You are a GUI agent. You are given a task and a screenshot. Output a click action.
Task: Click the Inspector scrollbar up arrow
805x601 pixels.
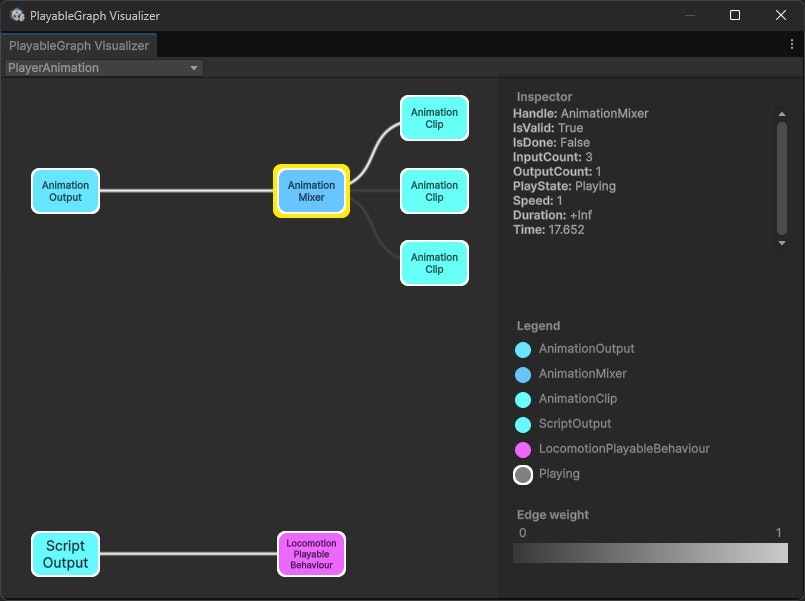click(x=782, y=113)
